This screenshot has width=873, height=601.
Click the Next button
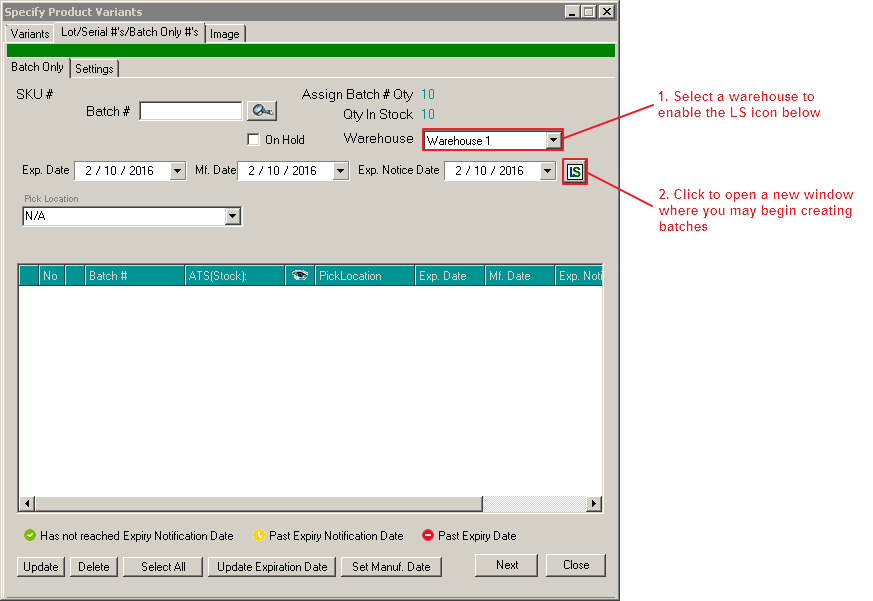507,565
